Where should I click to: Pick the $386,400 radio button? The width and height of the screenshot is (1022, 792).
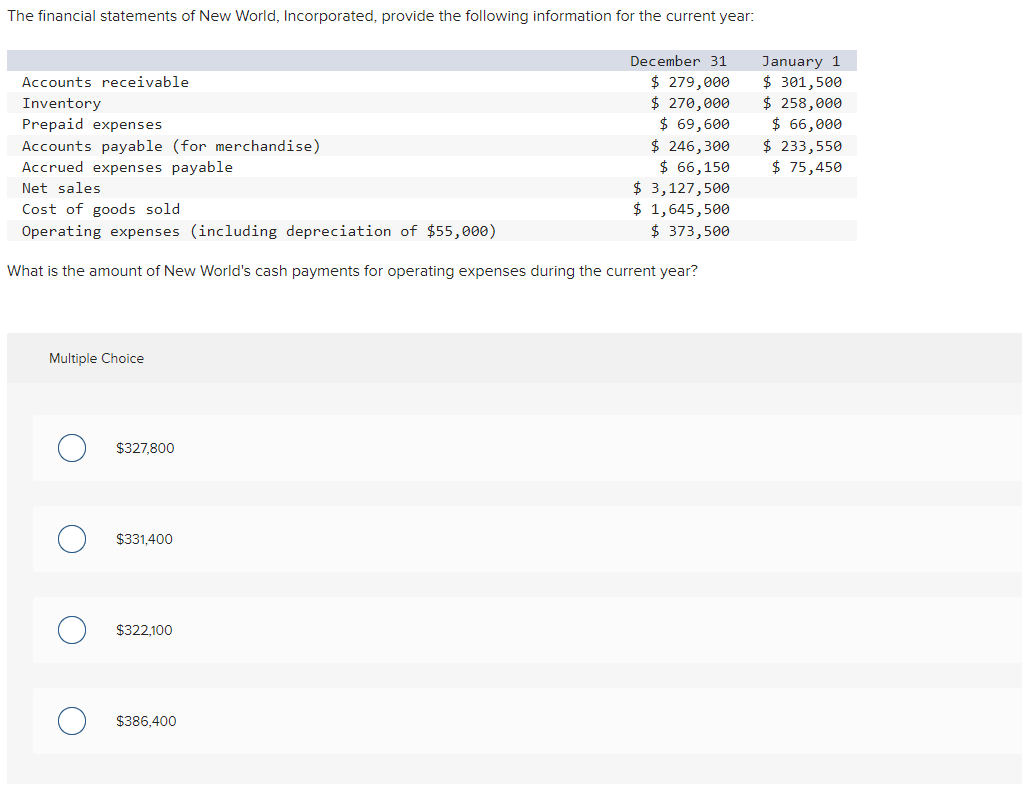click(x=72, y=721)
